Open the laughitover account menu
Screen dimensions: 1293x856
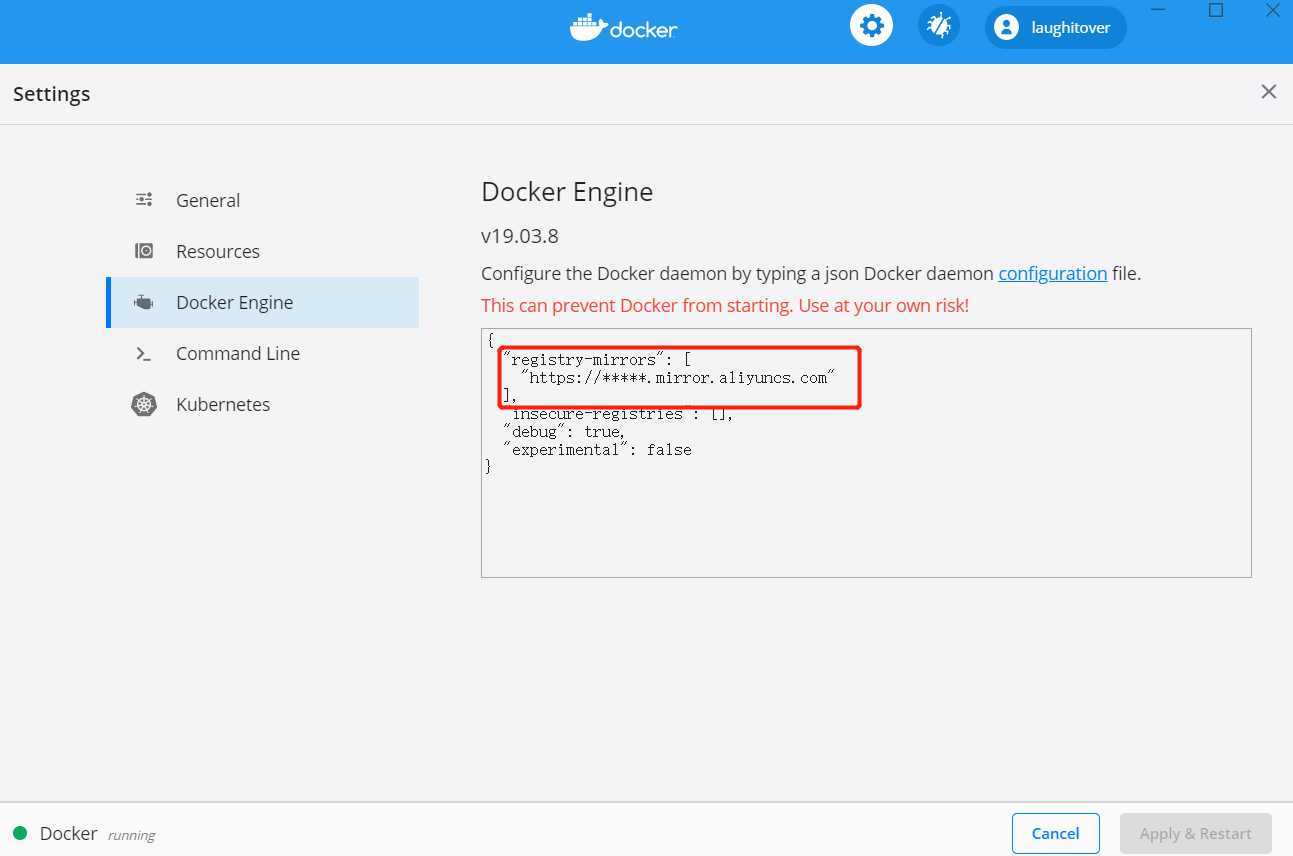[x=1055, y=27]
